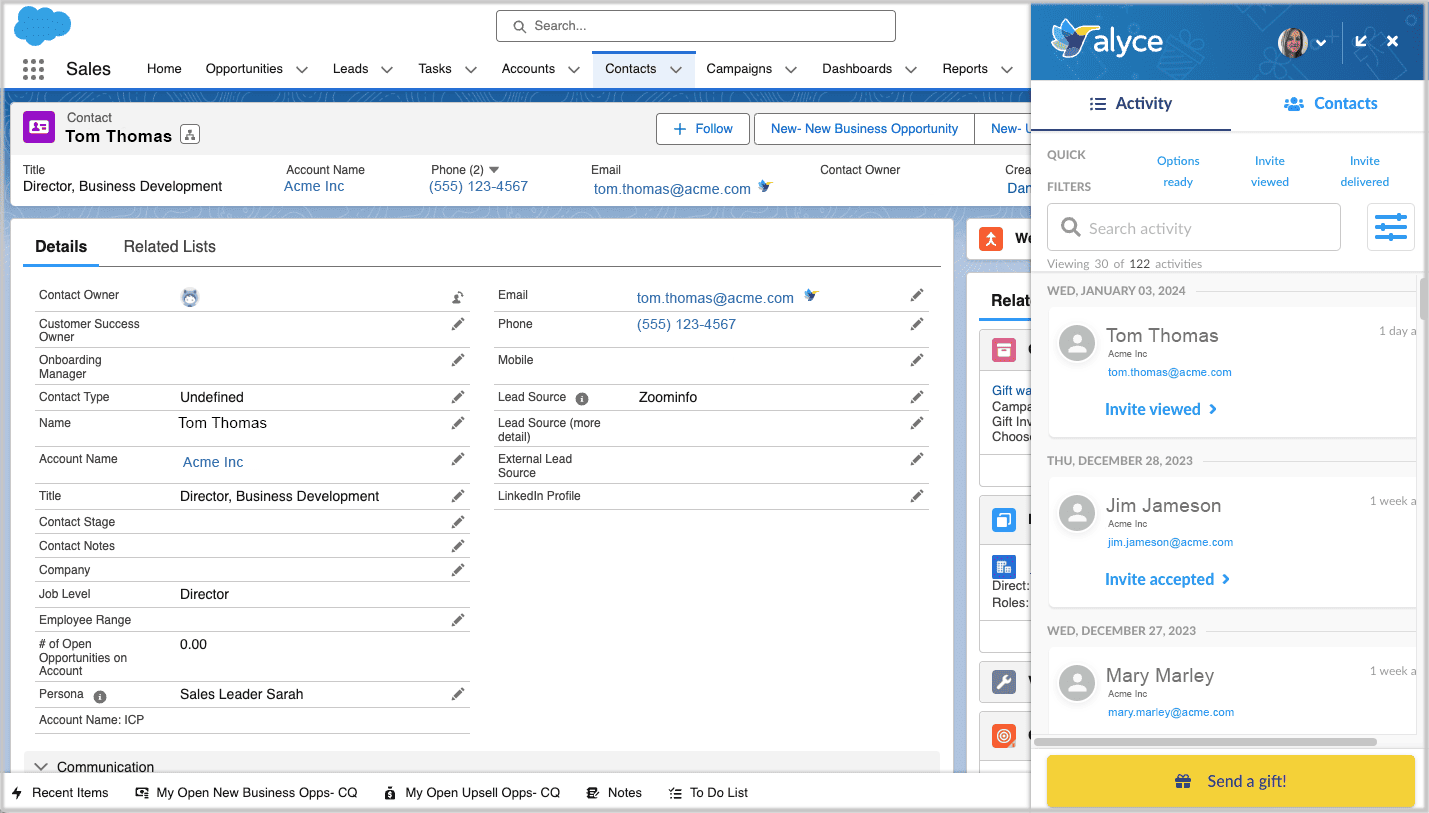Click the (555) 123-4567 phone link in Details
The width and height of the screenshot is (1429, 813).
coord(686,324)
